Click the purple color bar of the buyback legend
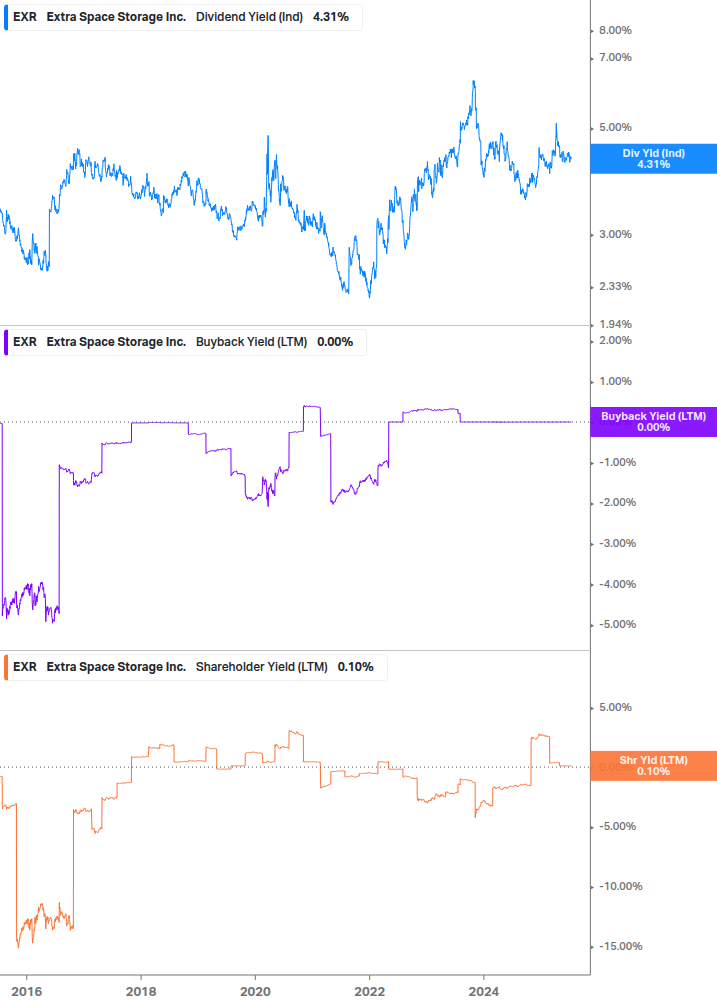This screenshot has height=1005, width=717. point(6,342)
